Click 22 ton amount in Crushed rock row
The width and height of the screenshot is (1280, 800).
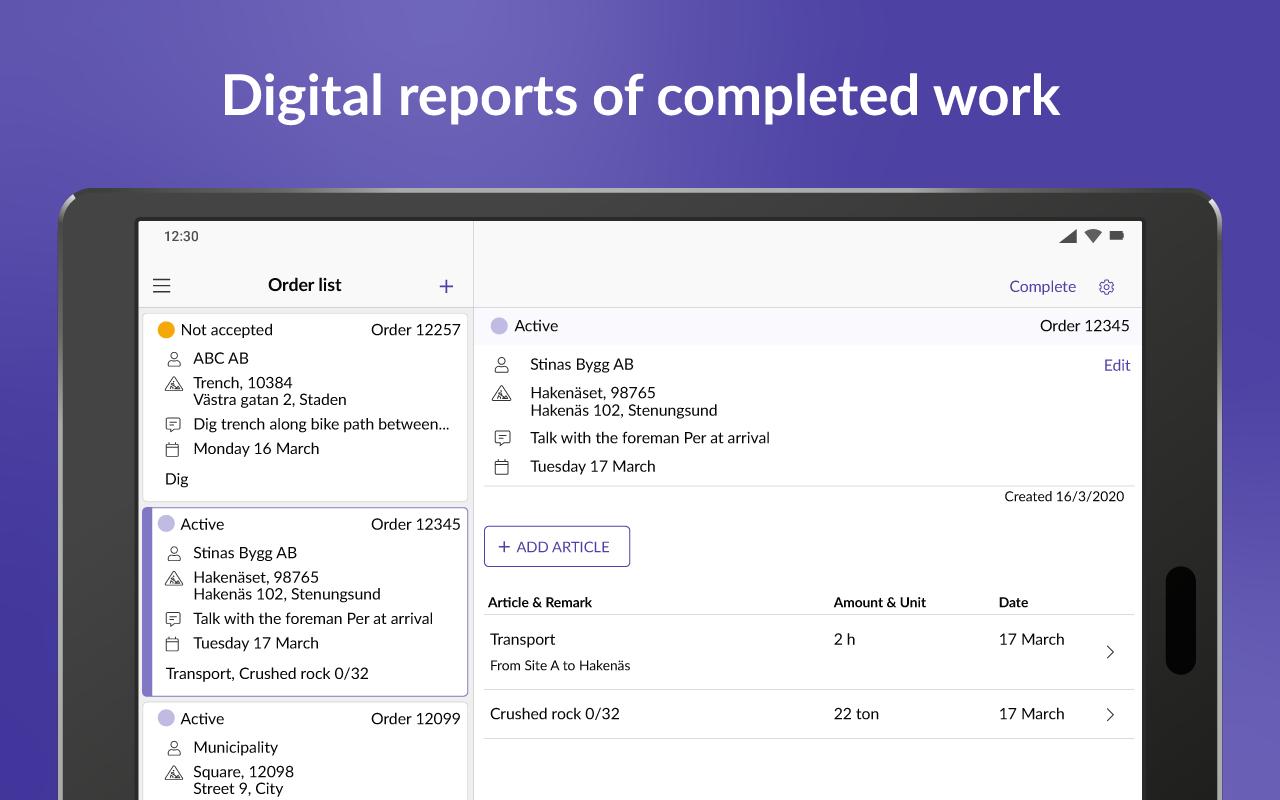(x=857, y=714)
